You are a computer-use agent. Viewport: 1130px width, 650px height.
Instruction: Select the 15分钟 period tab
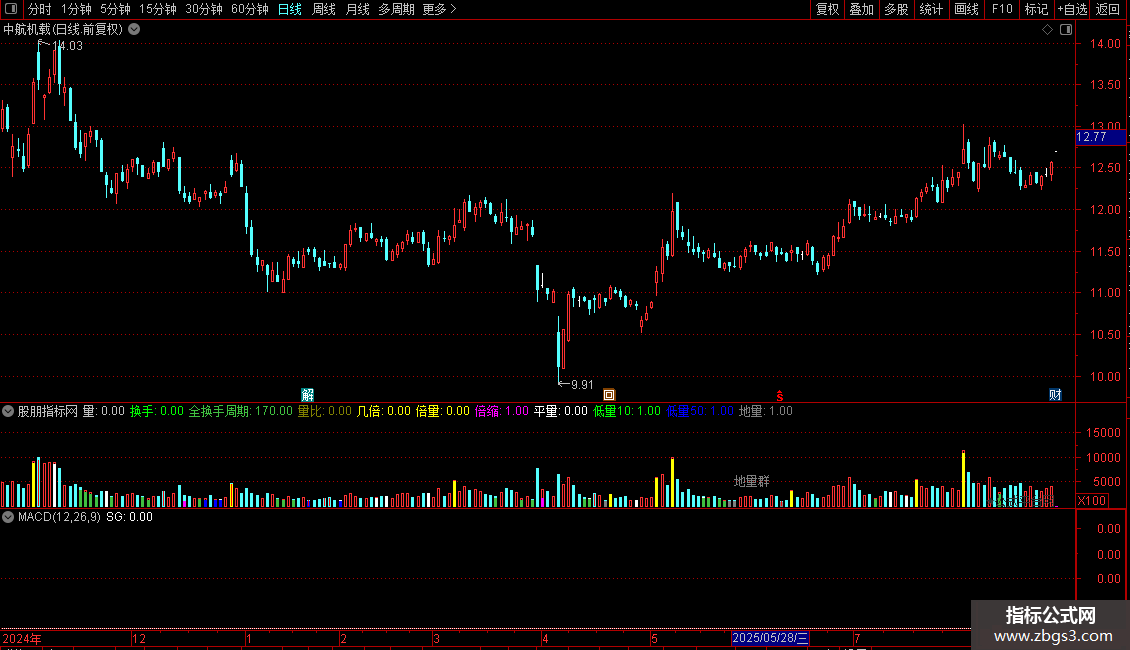158,9
